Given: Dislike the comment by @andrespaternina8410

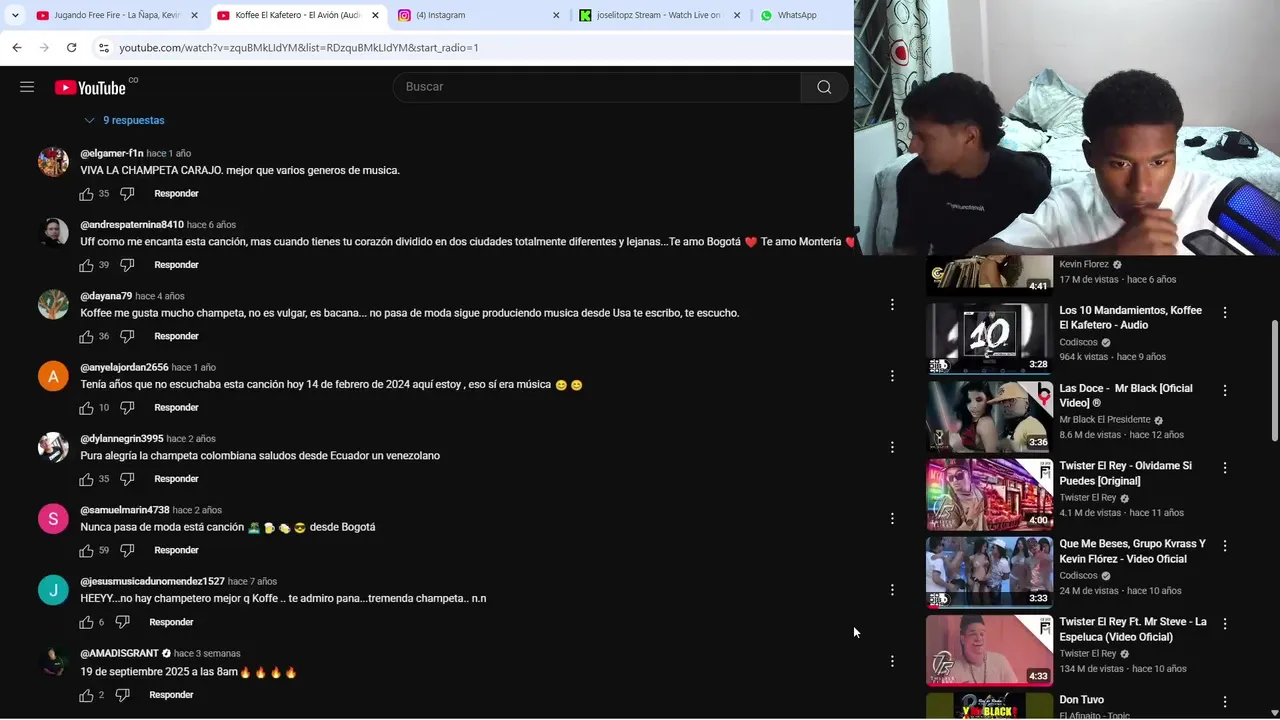Looking at the screenshot, I should [x=127, y=265].
